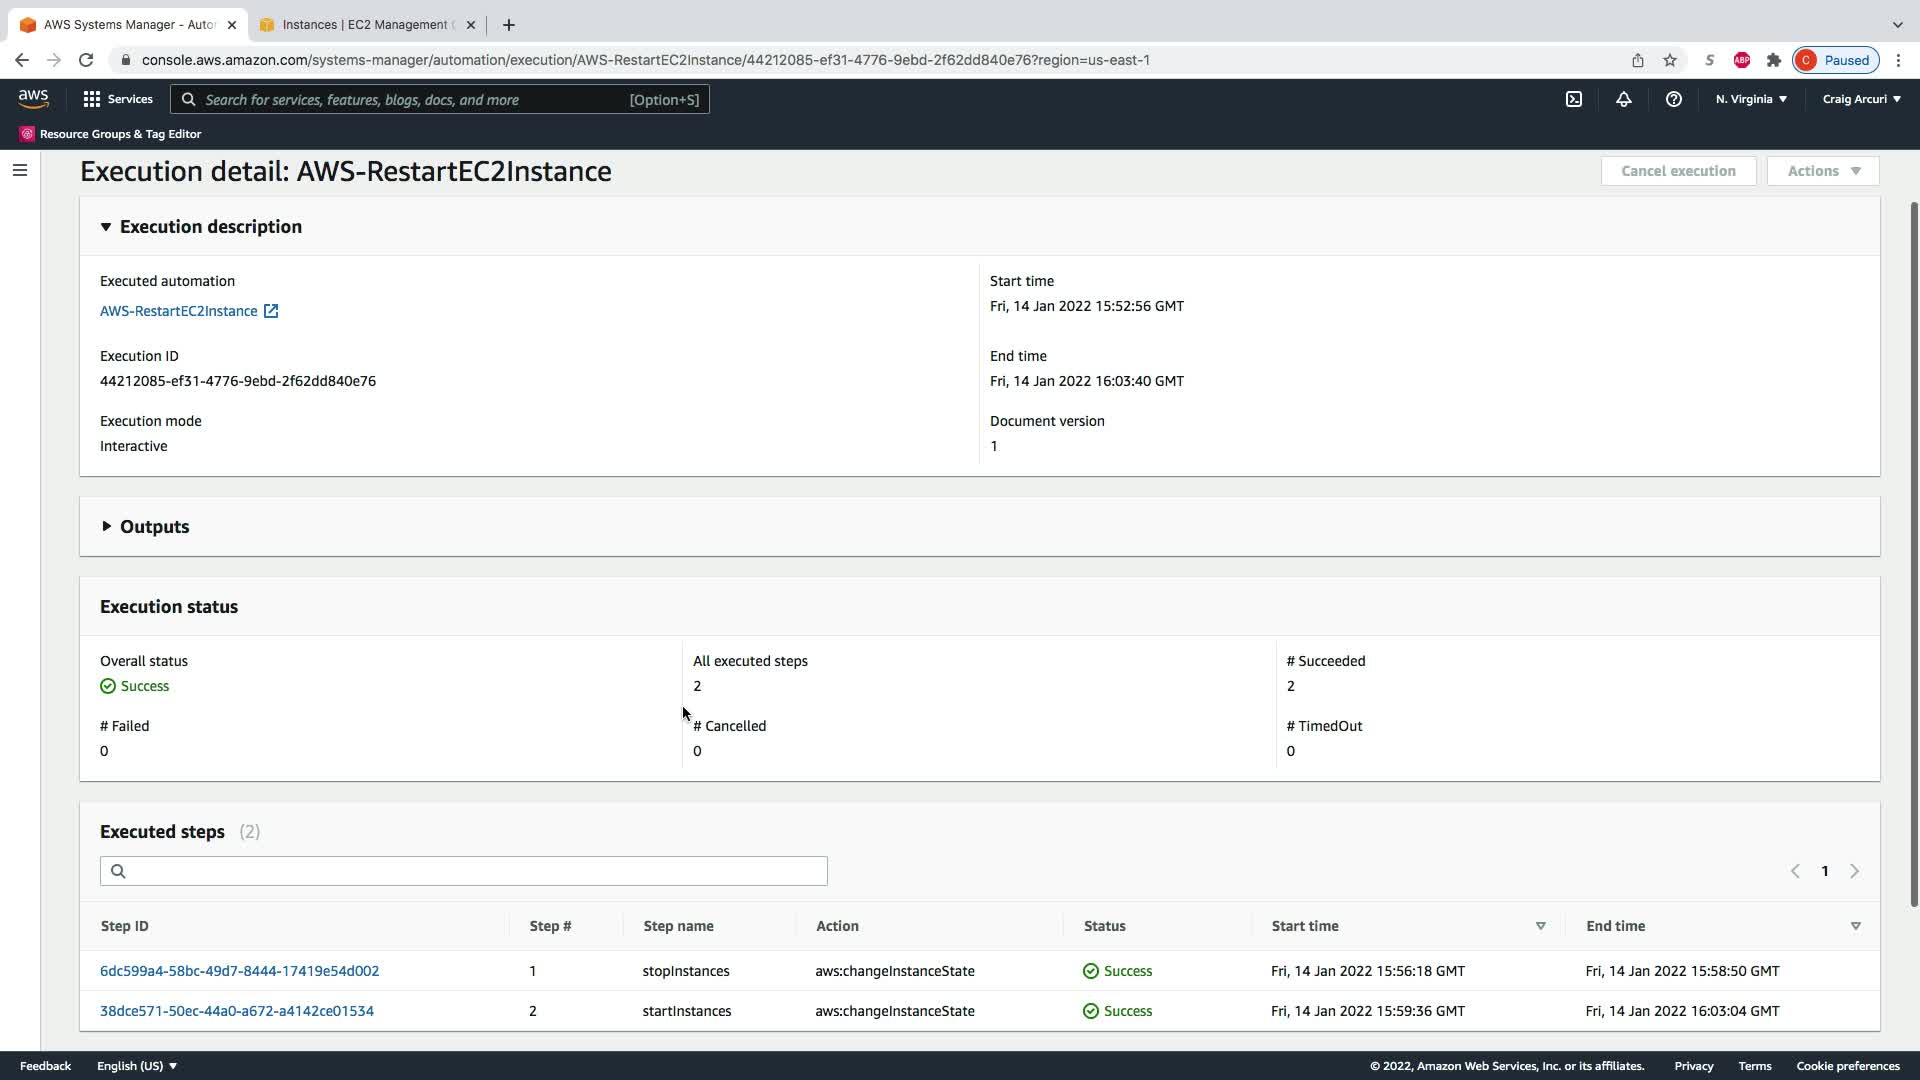Viewport: 1920px width, 1080px height.
Task: Sort by Start time column arrow
Action: point(1540,926)
